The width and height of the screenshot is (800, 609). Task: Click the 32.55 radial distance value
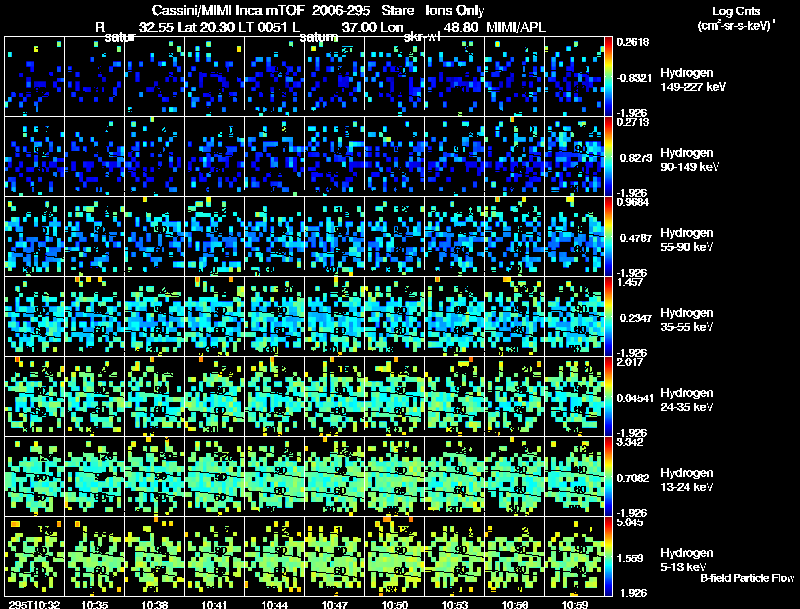coord(157,27)
